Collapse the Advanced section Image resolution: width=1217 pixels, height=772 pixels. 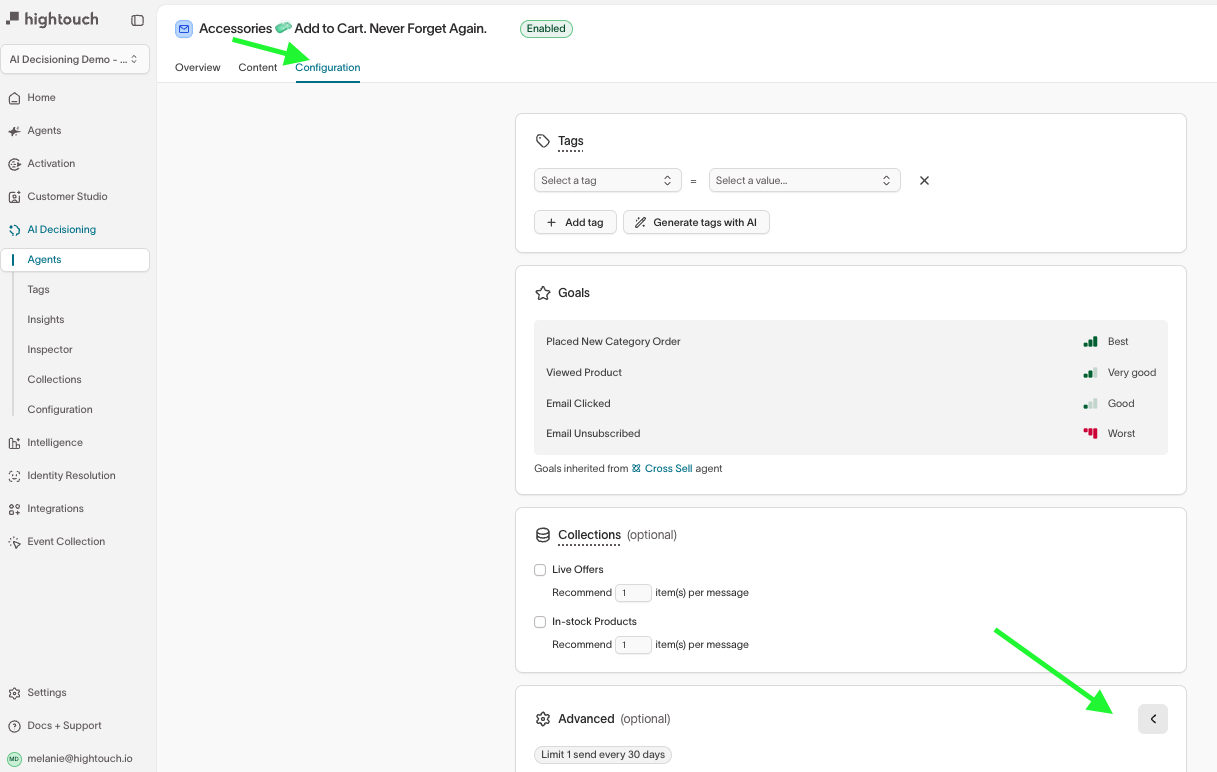coord(1152,718)
